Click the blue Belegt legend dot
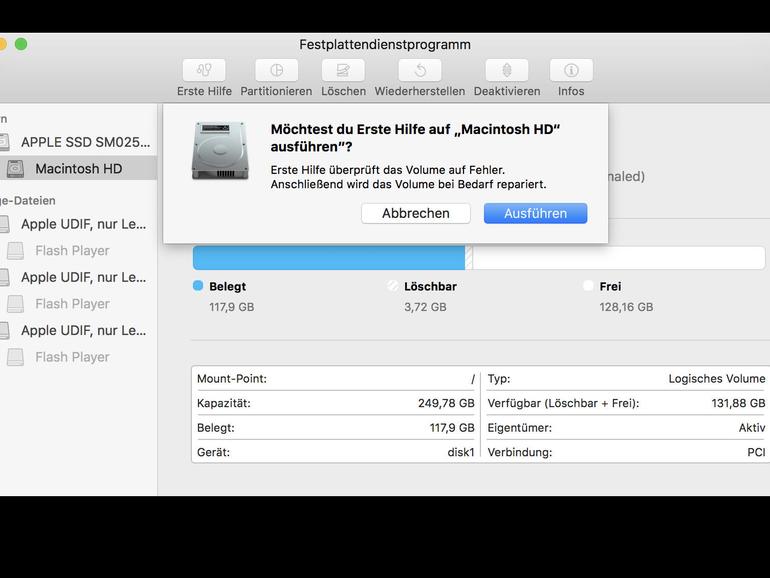Viewport: 770px width, 578px height. [x=198, y=286]
